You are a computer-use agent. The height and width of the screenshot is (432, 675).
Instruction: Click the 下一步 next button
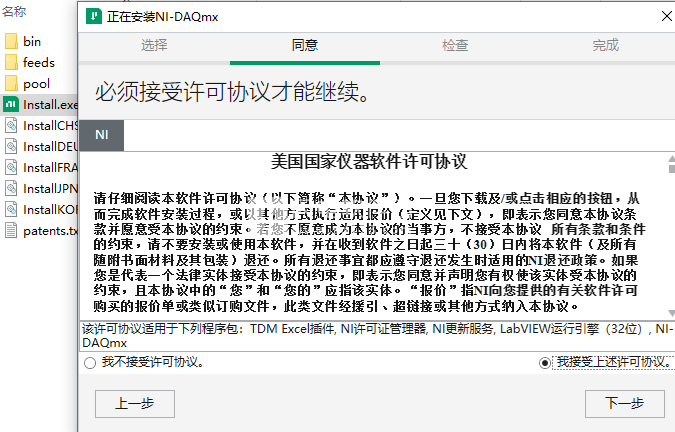point(625,404)
